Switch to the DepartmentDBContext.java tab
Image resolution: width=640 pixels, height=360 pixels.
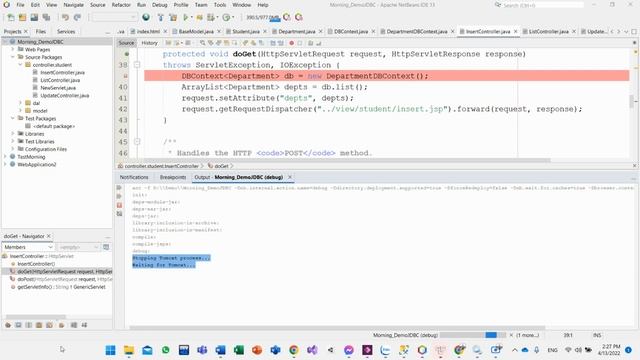(417, 31)
